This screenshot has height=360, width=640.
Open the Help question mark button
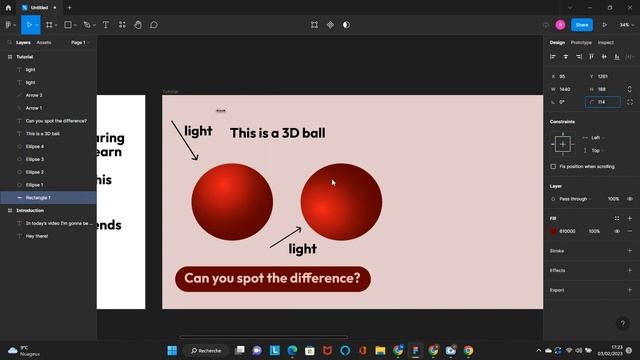click(622, 324)
